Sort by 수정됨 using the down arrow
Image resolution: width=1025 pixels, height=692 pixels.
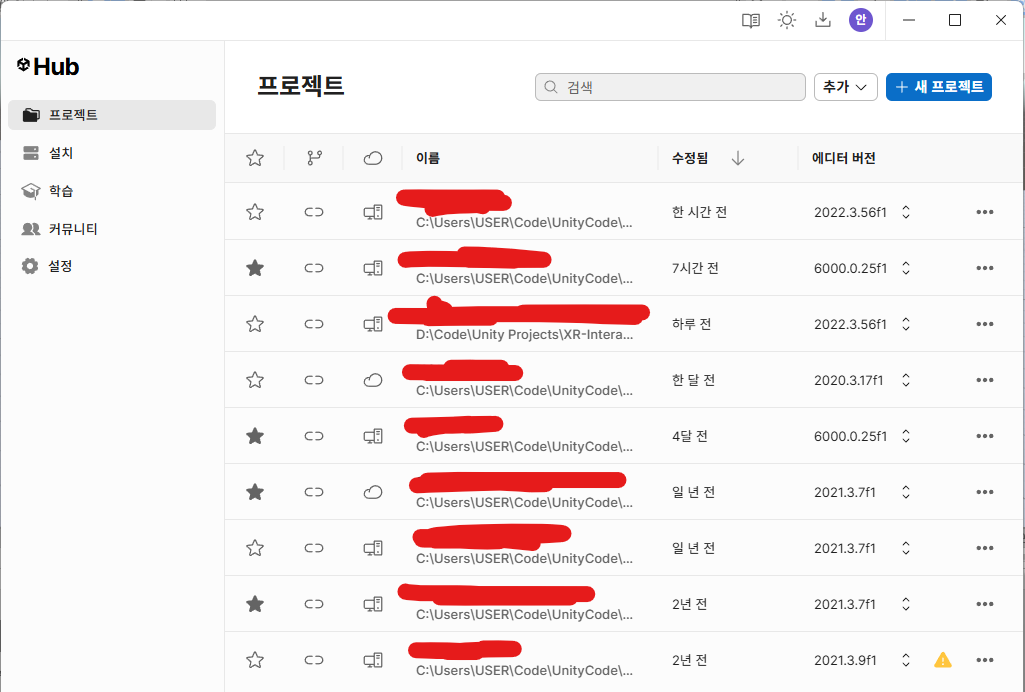(x=738, y=158)
